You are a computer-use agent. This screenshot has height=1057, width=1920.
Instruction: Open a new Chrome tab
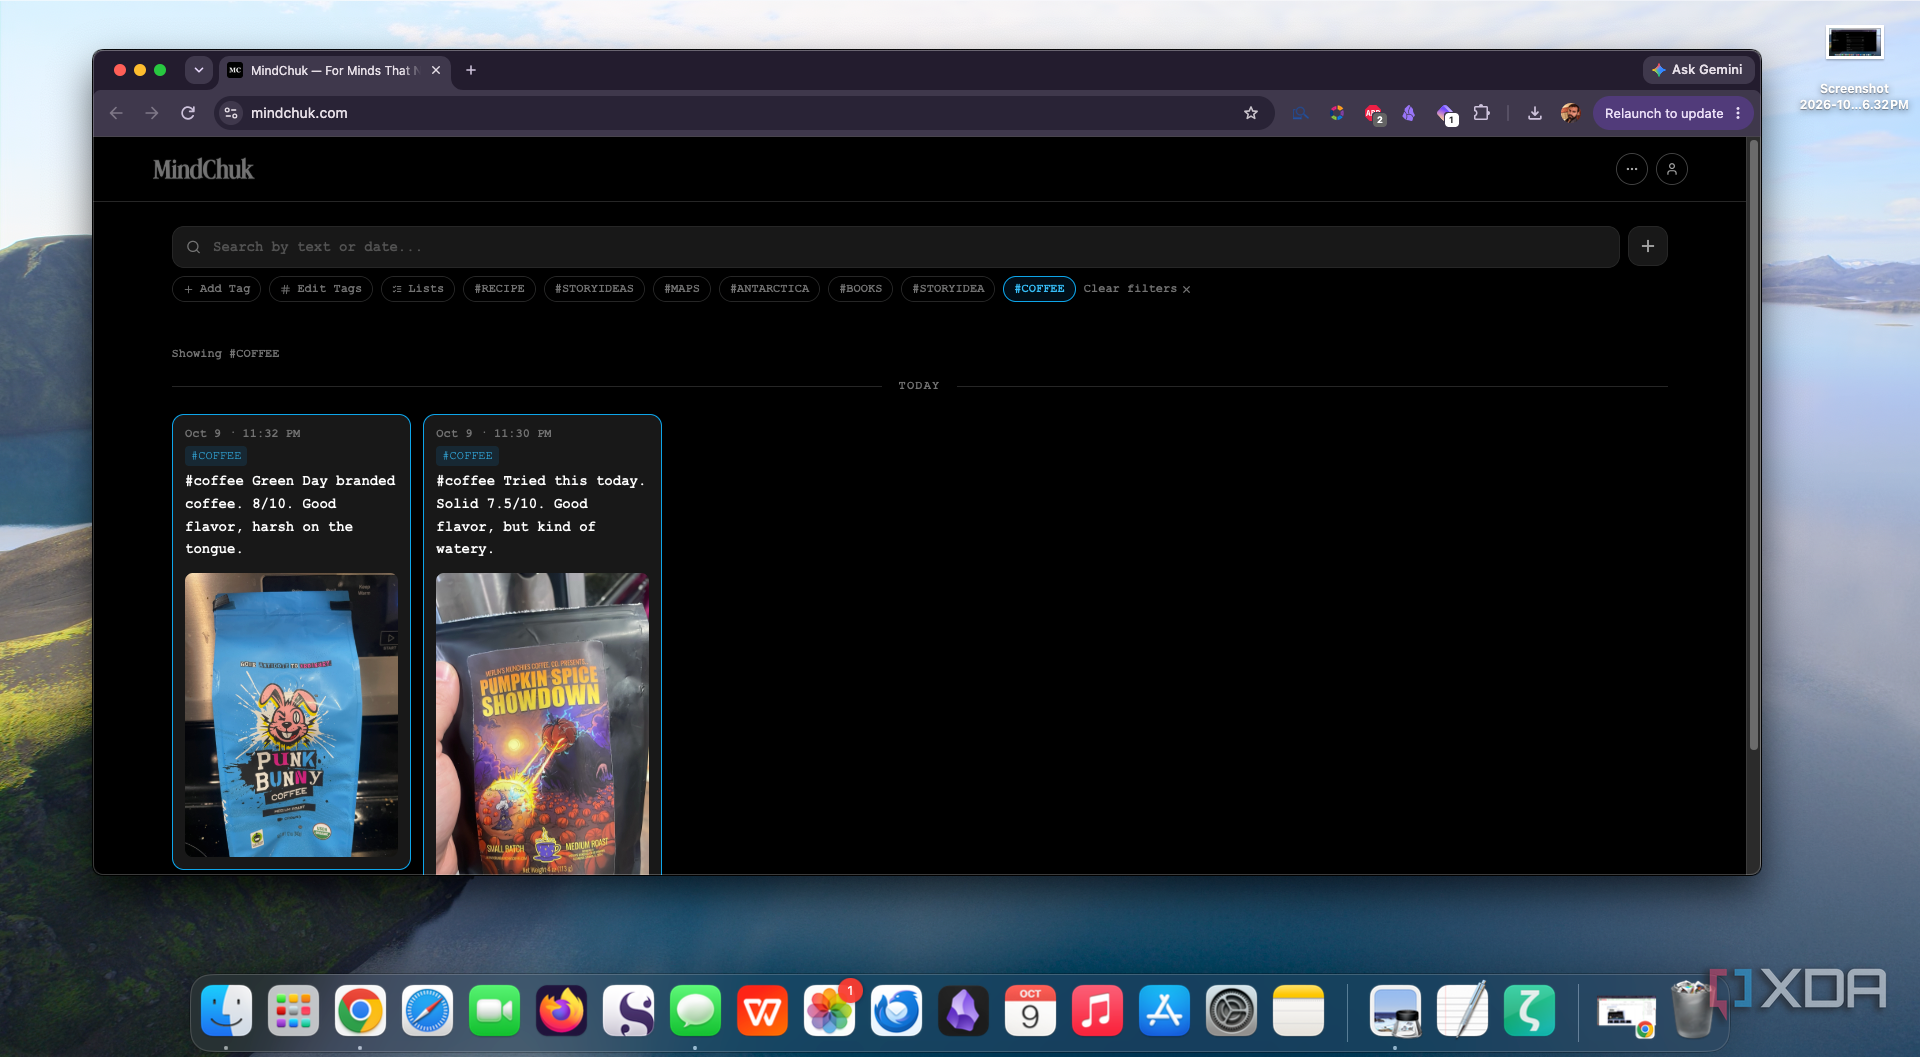[471, 70]
